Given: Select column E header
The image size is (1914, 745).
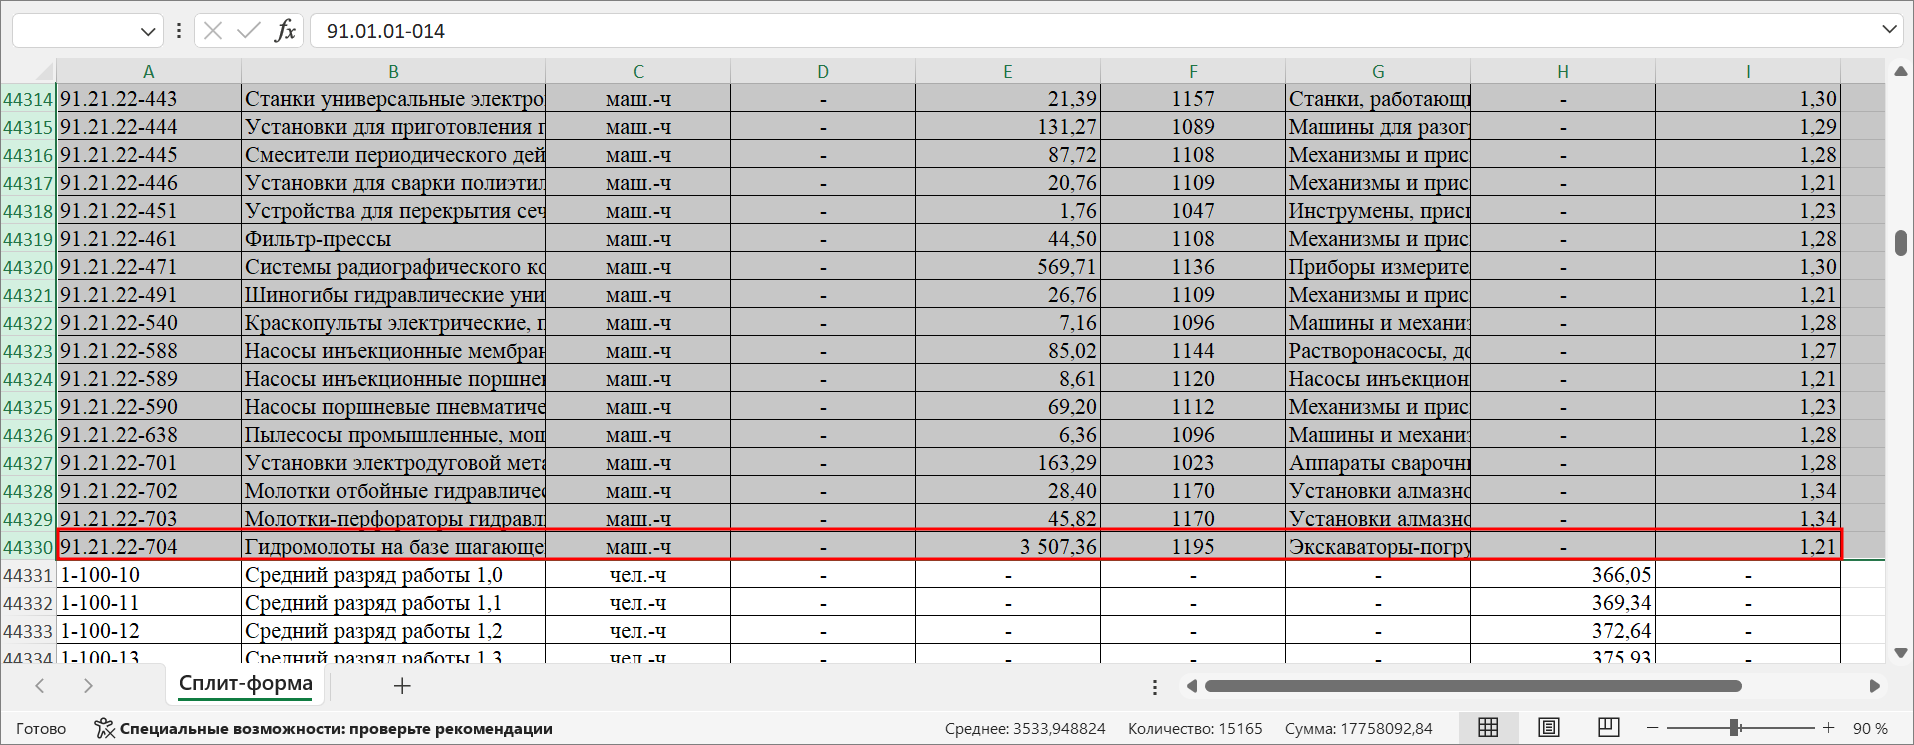Looking at the screenshot, I should click(x=1007, y=72).
